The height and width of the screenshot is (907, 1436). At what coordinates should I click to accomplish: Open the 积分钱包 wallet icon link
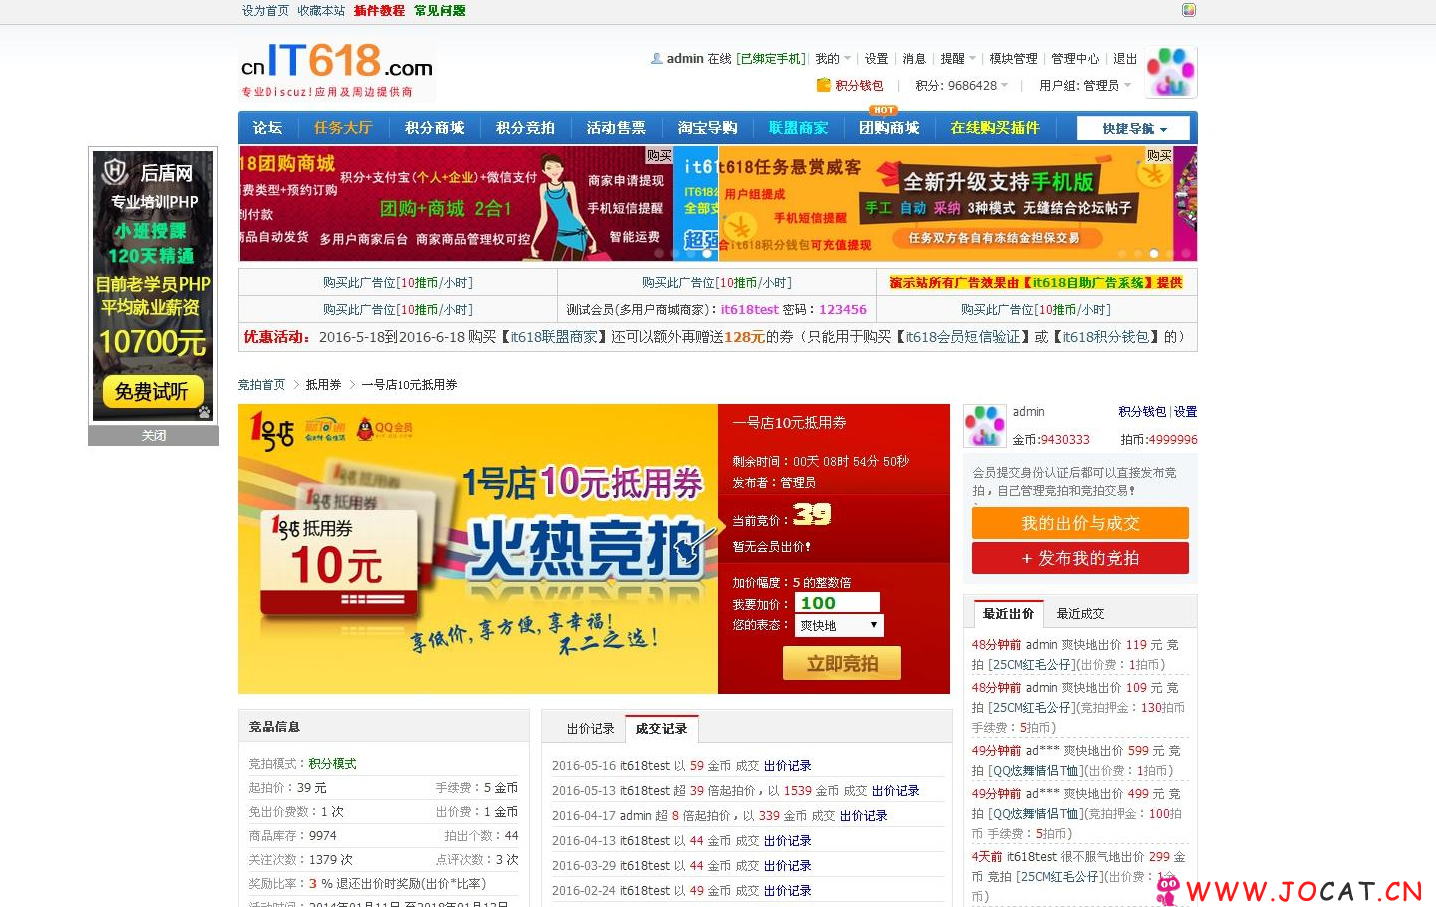[850, 86]
